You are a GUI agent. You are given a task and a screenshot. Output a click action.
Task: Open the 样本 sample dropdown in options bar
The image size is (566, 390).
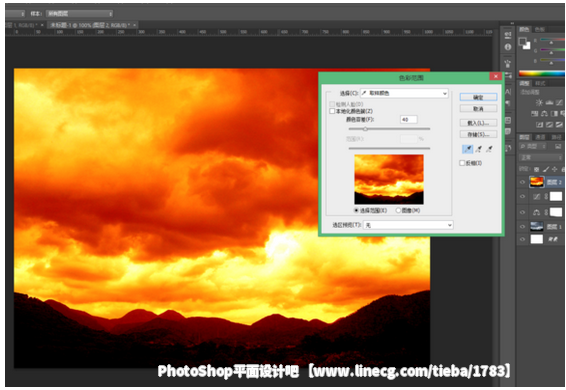(x=79, y=14)
